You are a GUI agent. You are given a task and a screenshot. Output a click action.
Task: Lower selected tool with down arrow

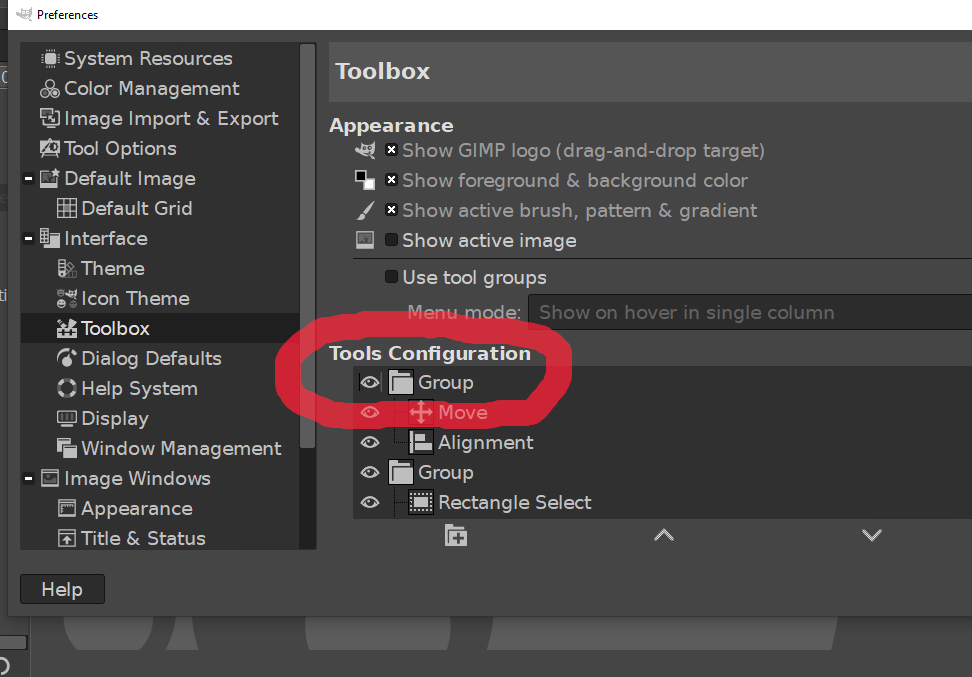(872, 535)
